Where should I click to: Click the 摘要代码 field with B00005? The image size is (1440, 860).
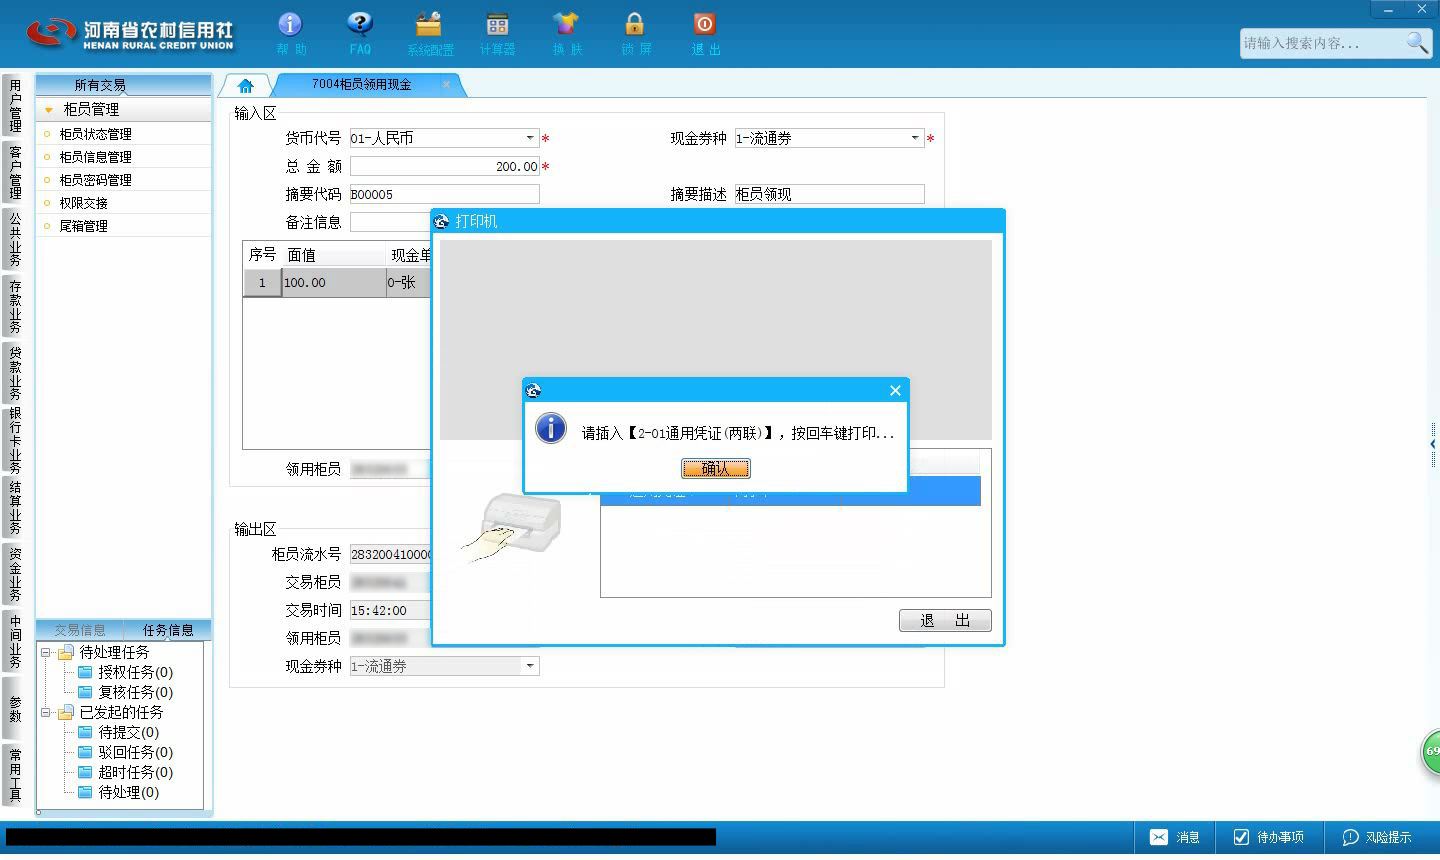[x=444, y=194]
